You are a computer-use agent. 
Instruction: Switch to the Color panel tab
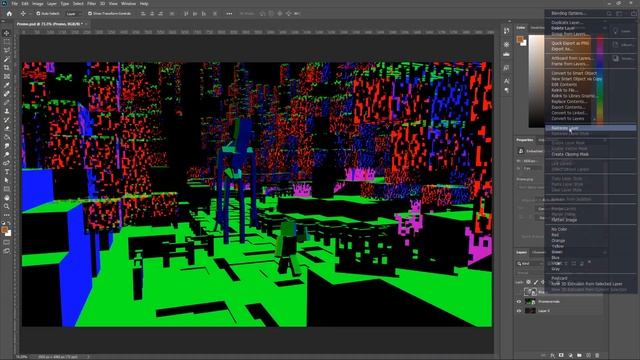point(521,28)
